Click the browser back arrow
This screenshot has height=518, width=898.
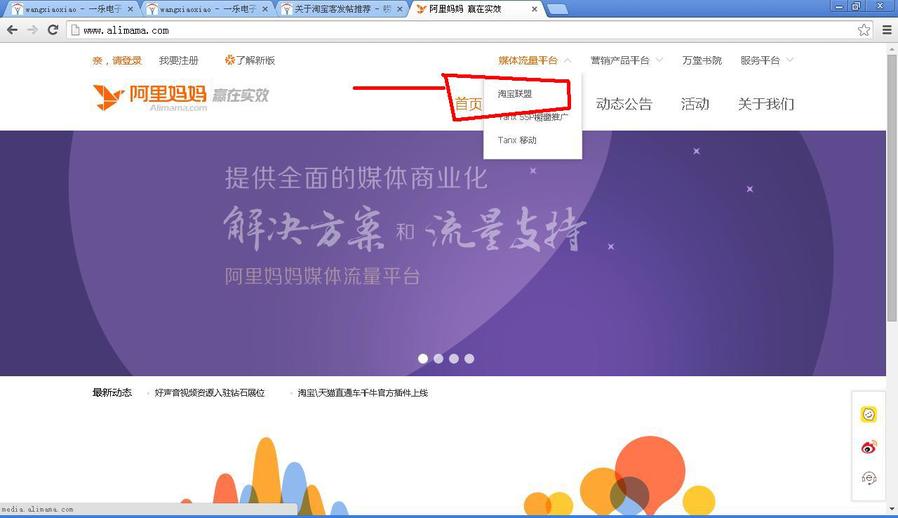[12, 30]
